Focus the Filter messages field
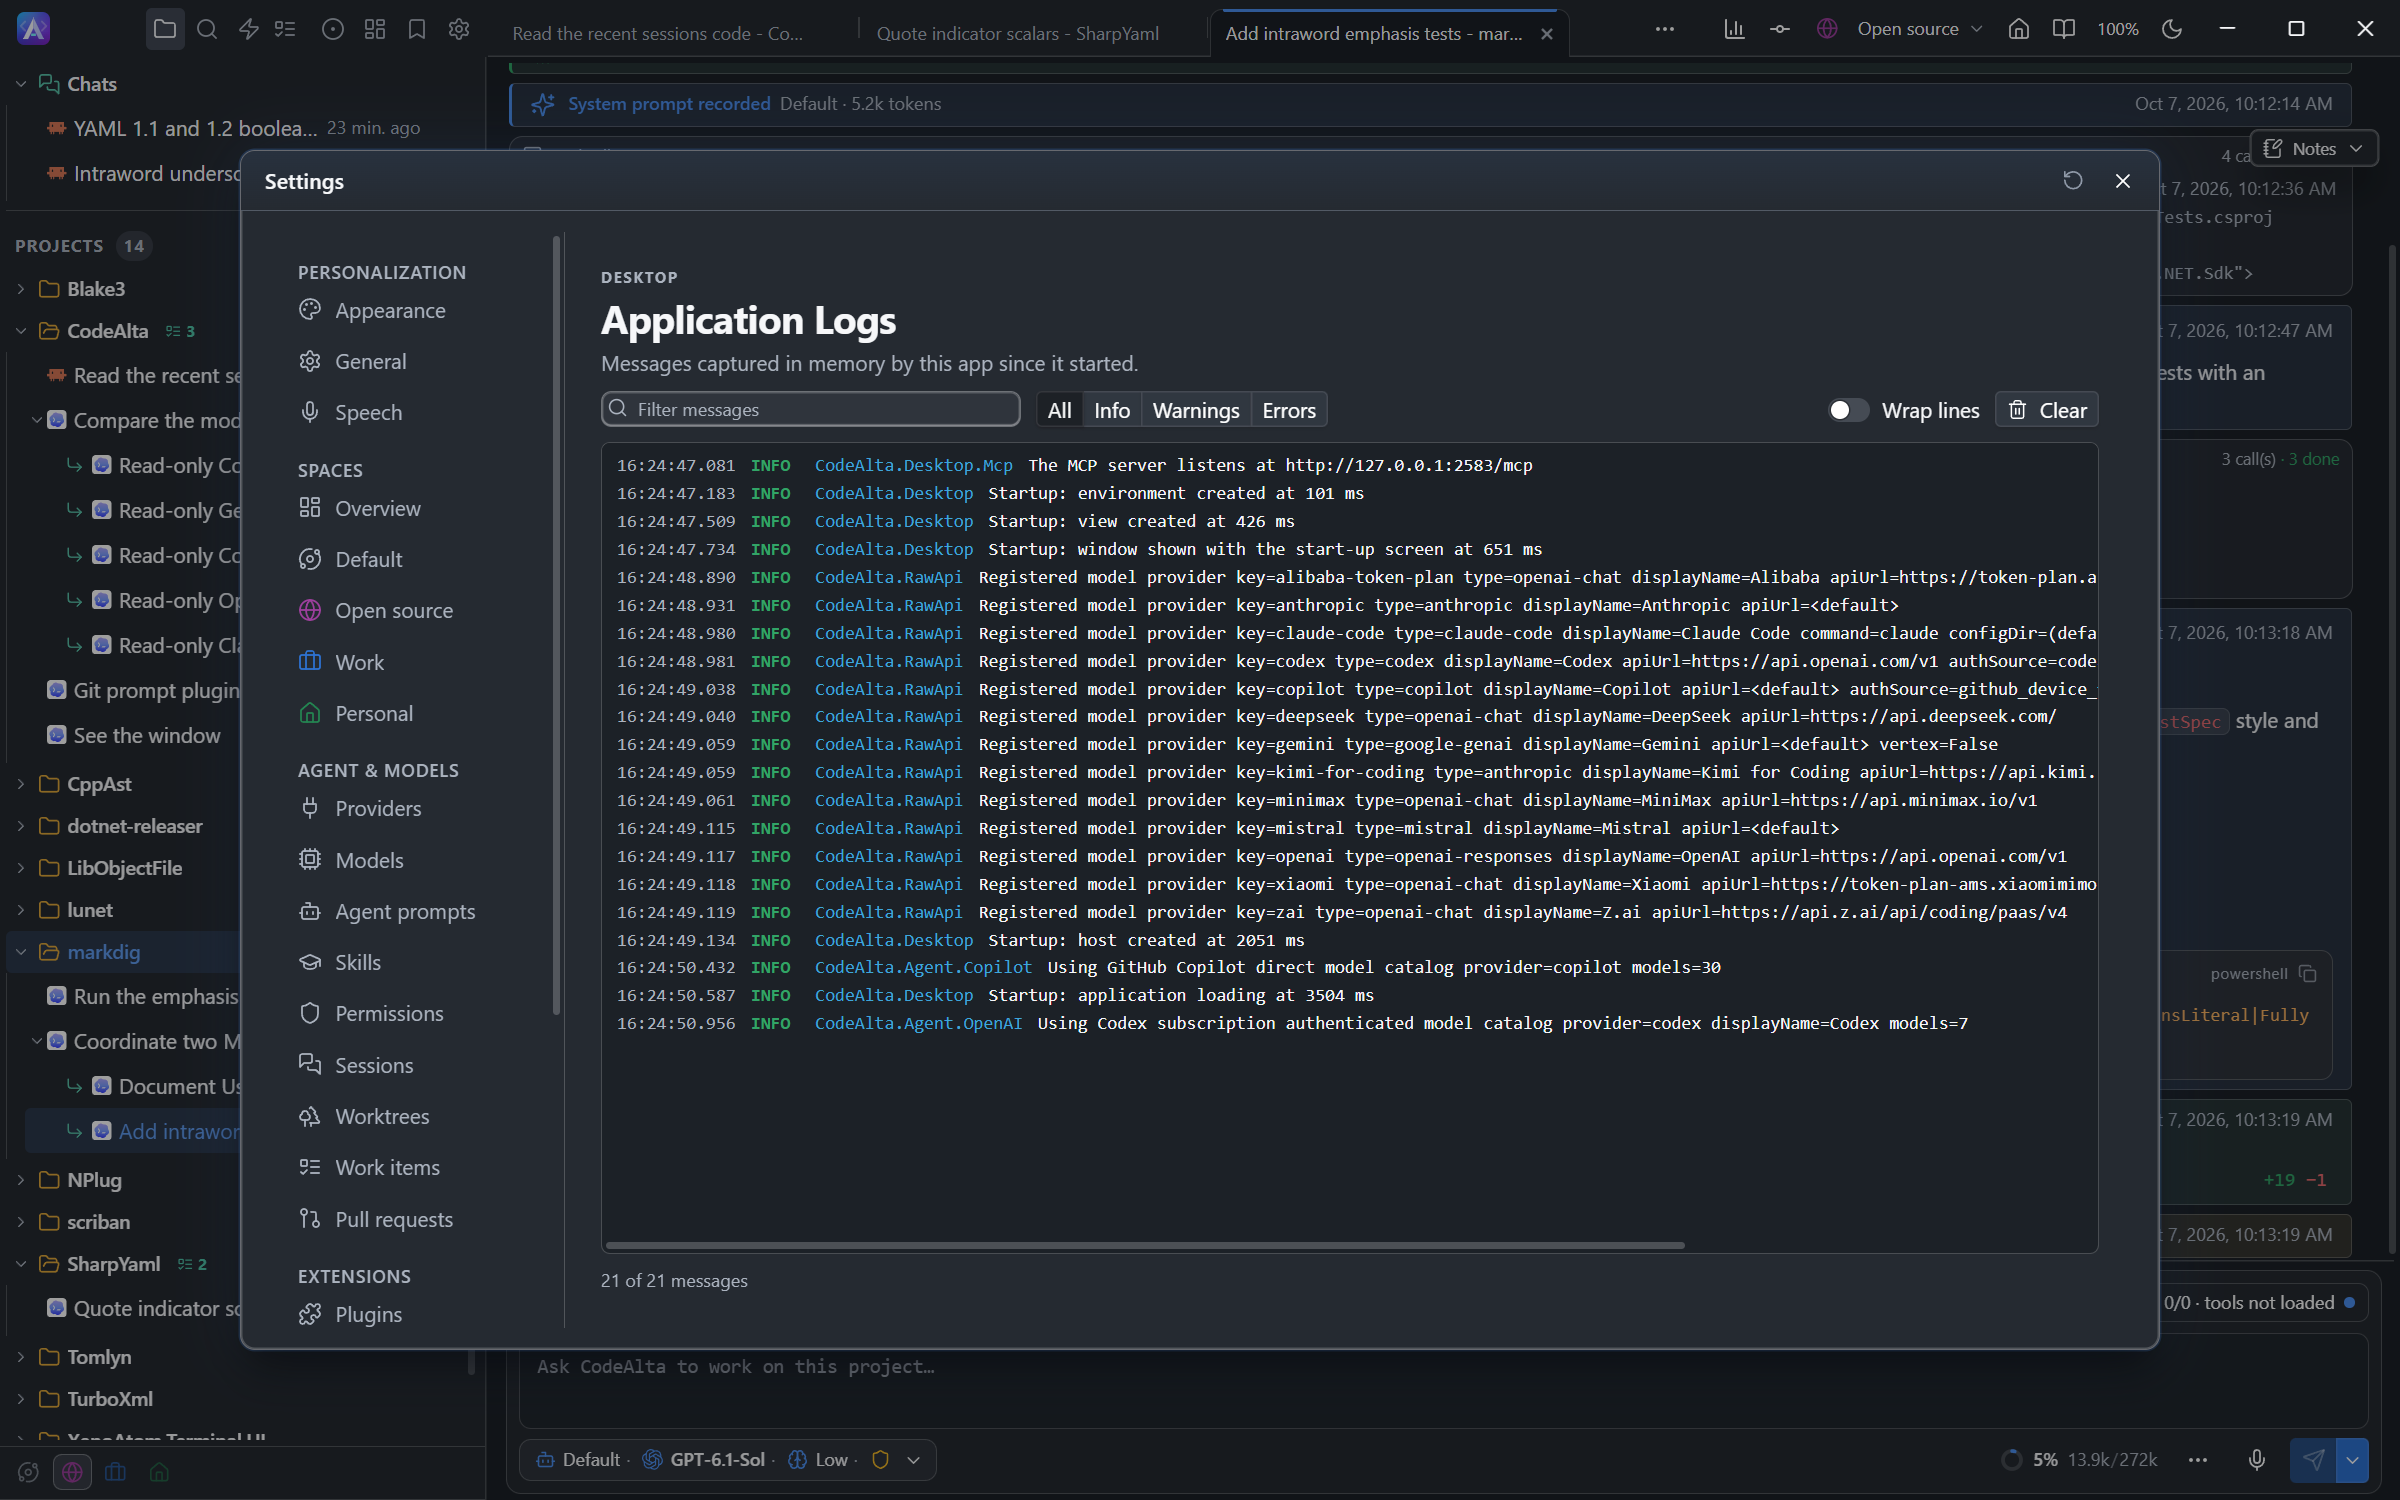The height and width of the screenshot is (1500, 2400). pos(810,410)
